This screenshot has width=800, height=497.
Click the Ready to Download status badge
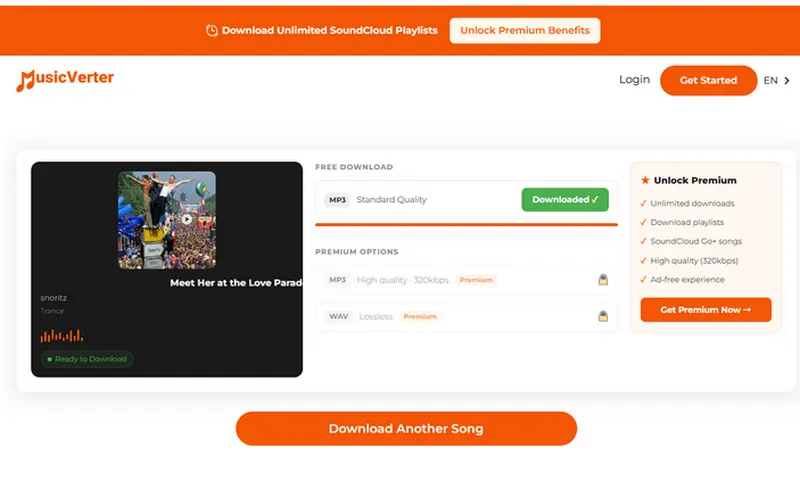(87, 359)
